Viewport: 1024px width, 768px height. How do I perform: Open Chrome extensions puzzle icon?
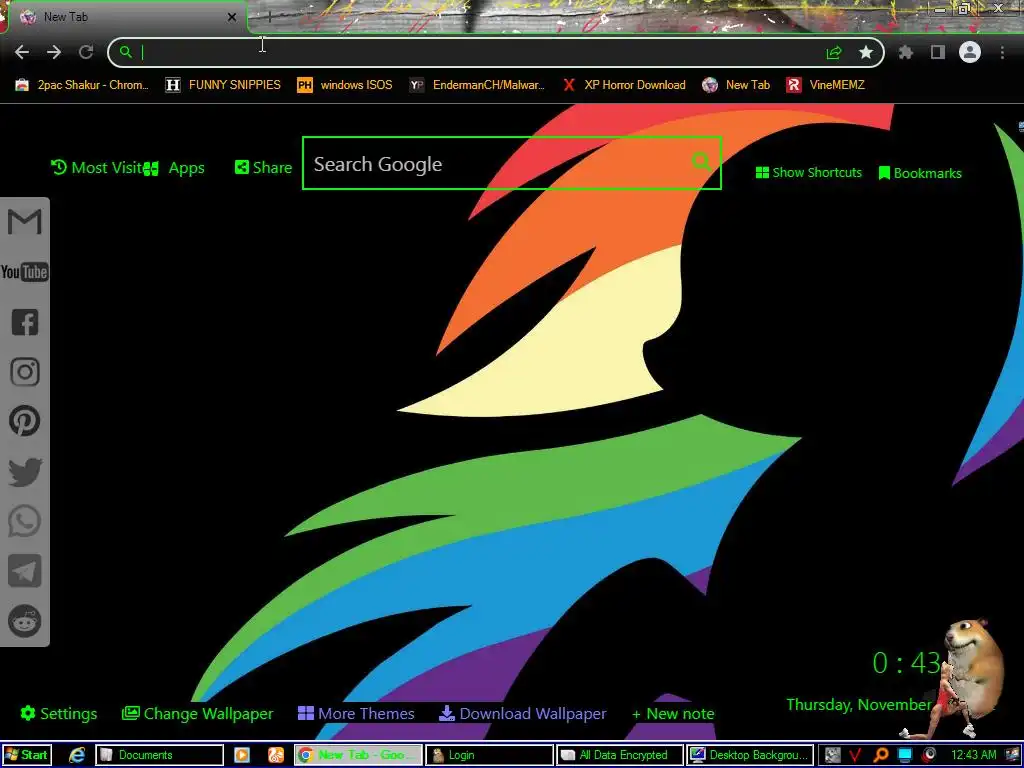pos(906,52)
